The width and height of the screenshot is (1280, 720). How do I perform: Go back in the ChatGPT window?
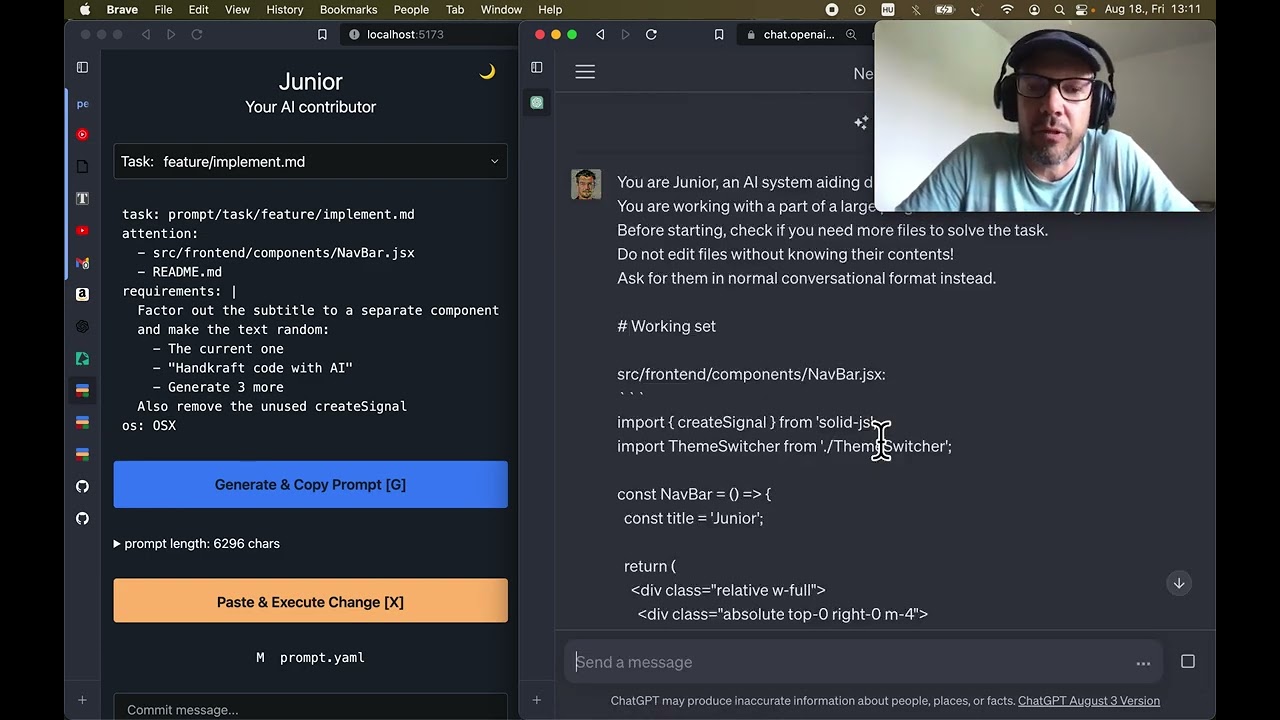pos(600,34)
